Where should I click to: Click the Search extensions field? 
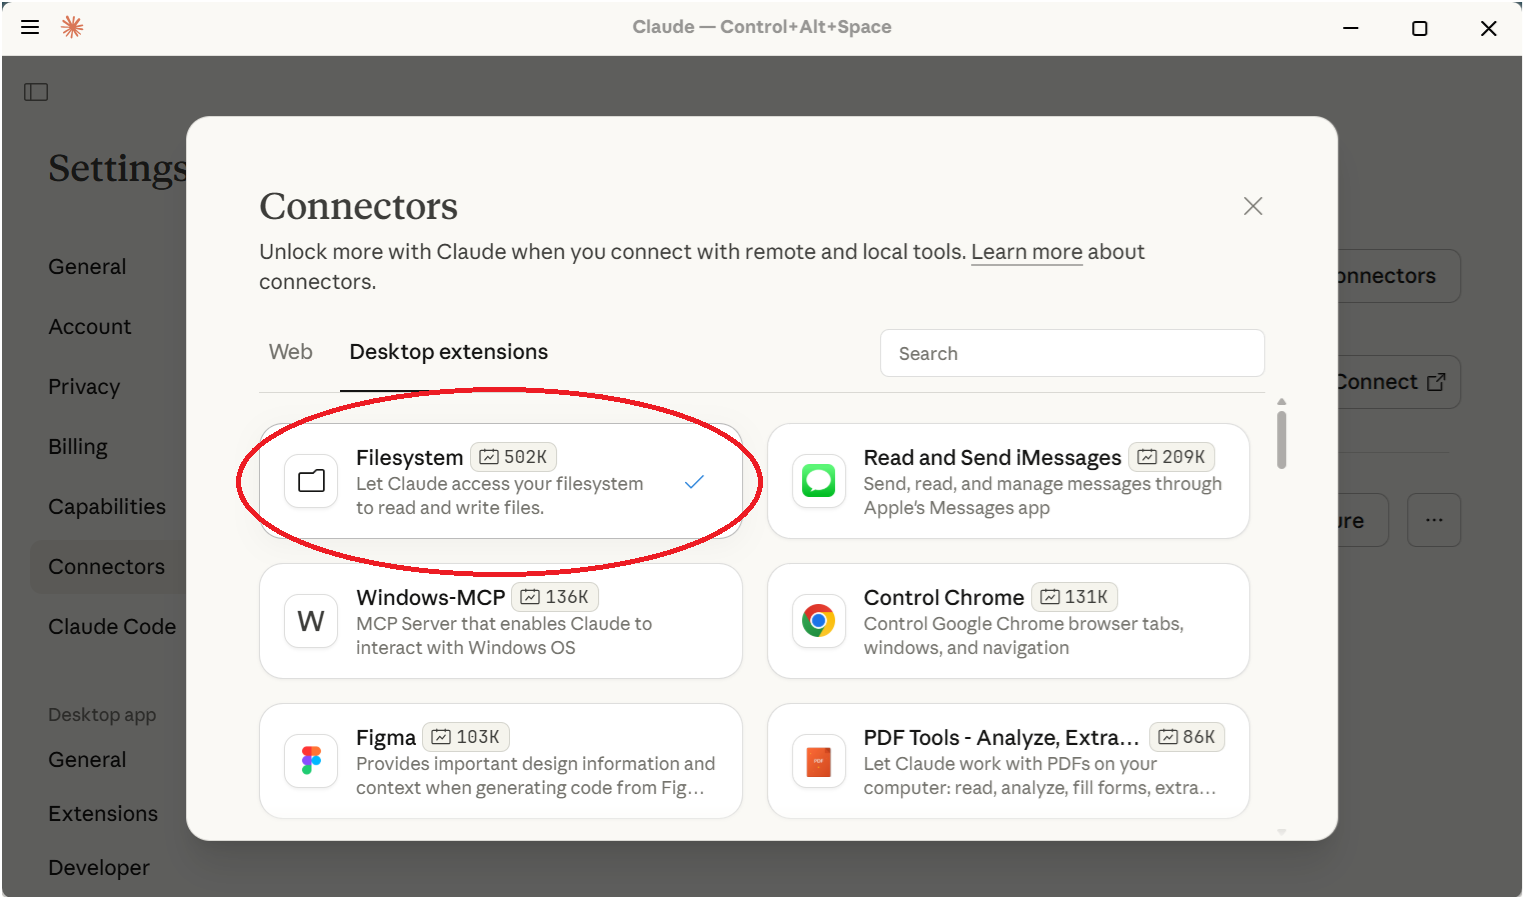[1072, 353]
